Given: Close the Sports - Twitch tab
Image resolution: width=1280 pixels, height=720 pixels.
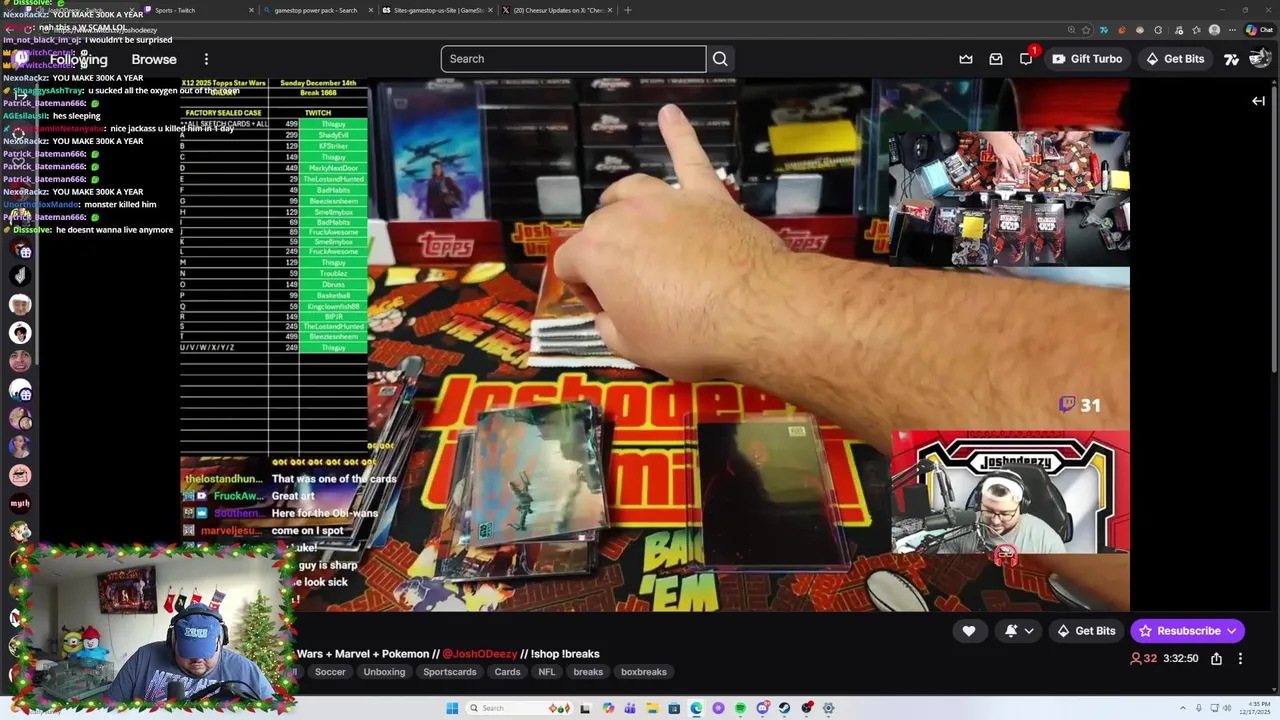Looking at the screenshot, I should [x=251, y=10].
